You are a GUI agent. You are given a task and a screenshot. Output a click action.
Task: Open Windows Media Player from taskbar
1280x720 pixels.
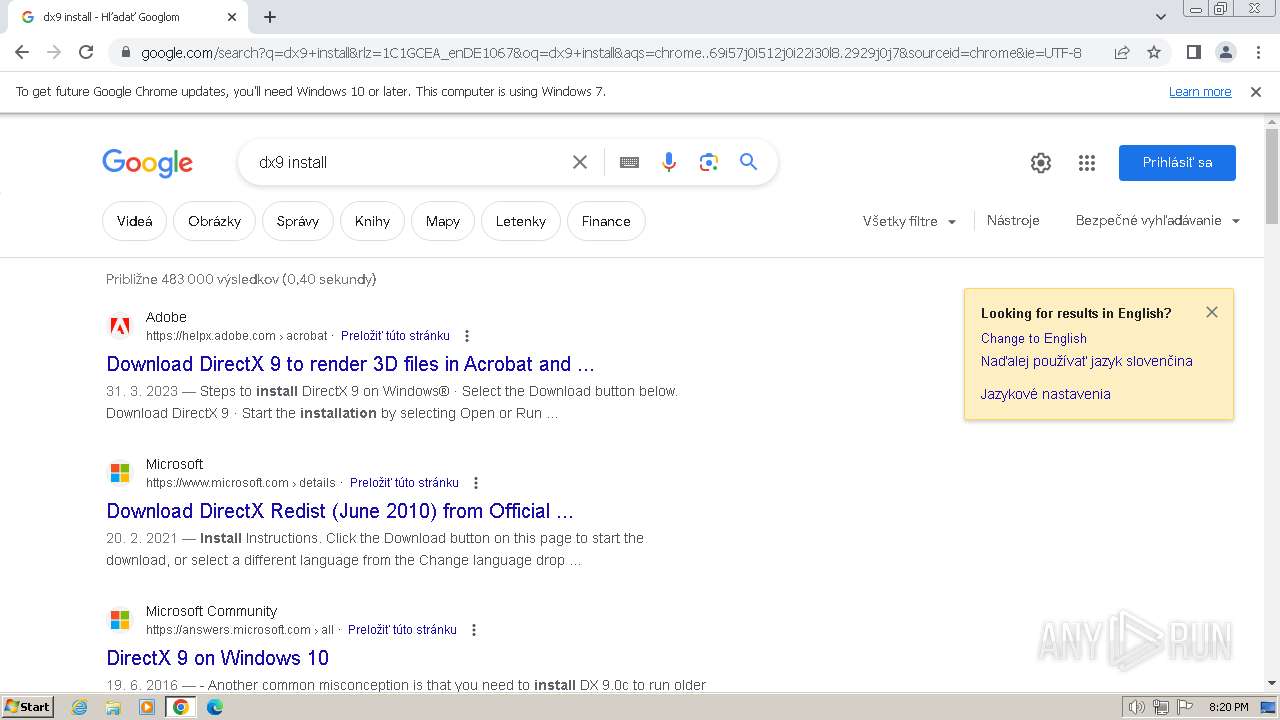(147, 707)
